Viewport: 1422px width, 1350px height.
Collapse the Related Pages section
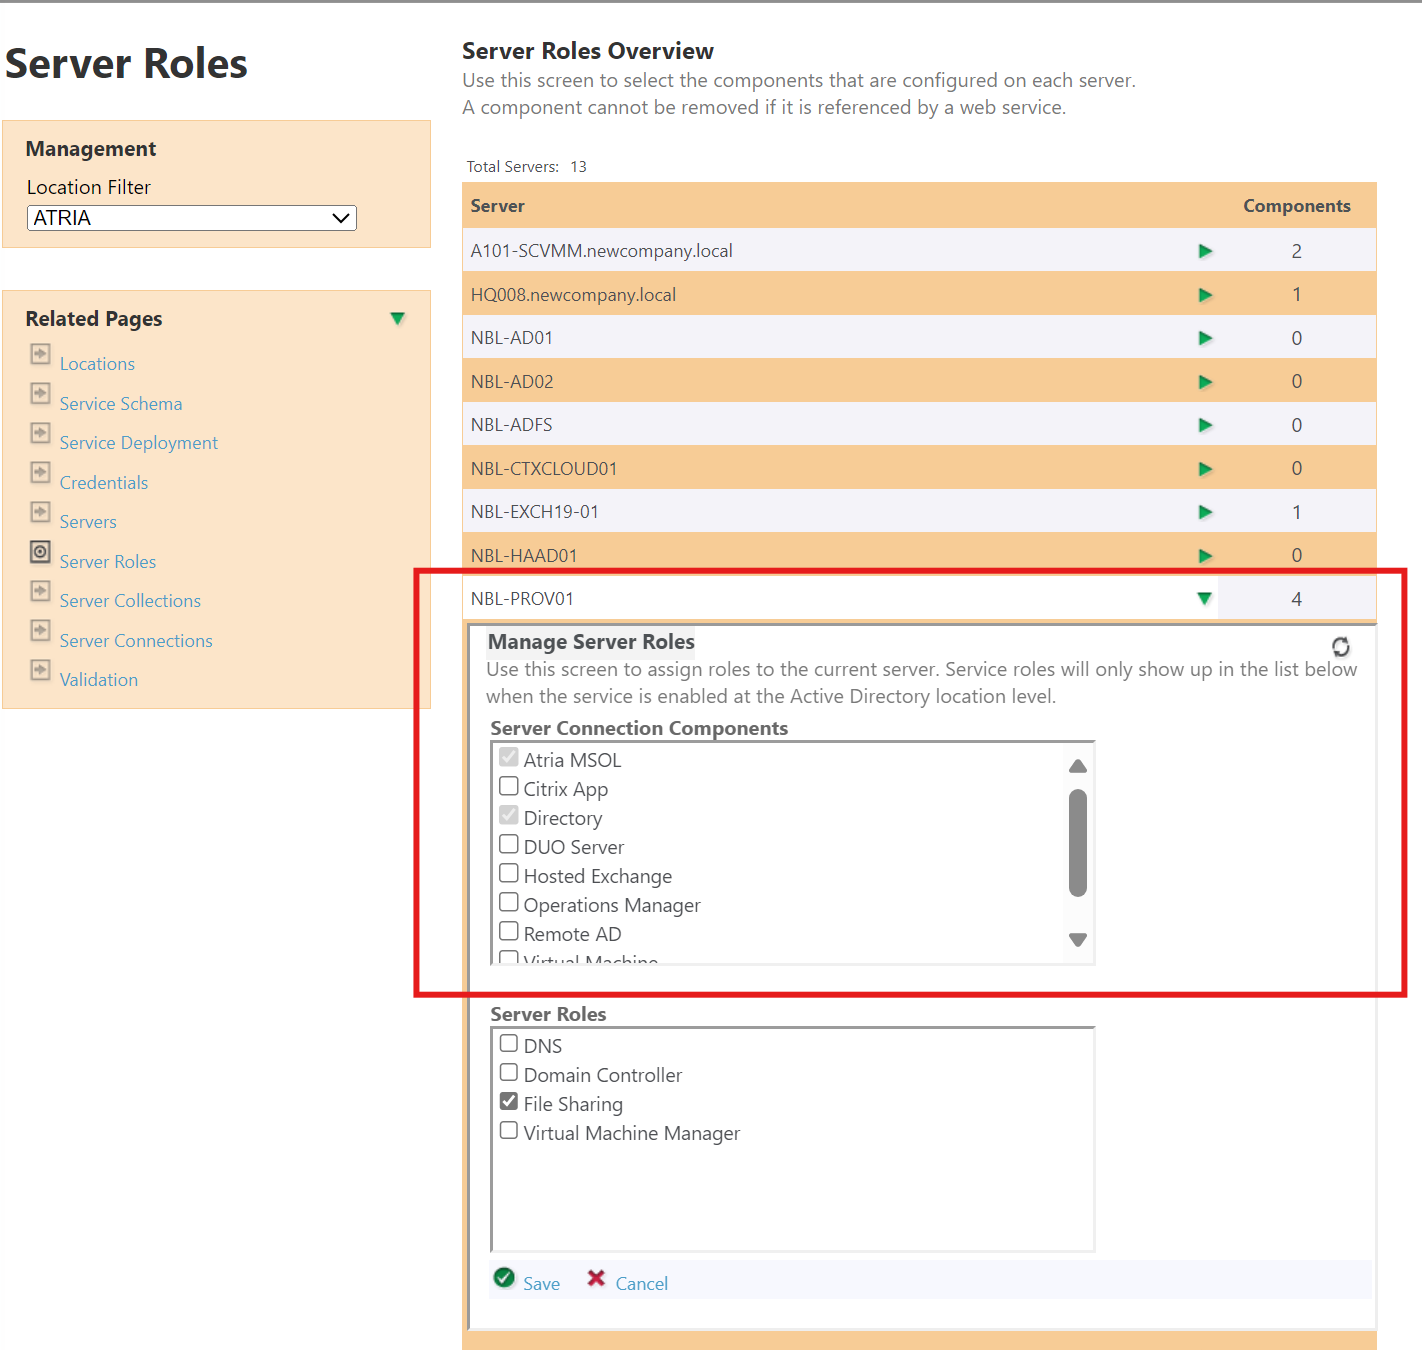coord(397,318)
